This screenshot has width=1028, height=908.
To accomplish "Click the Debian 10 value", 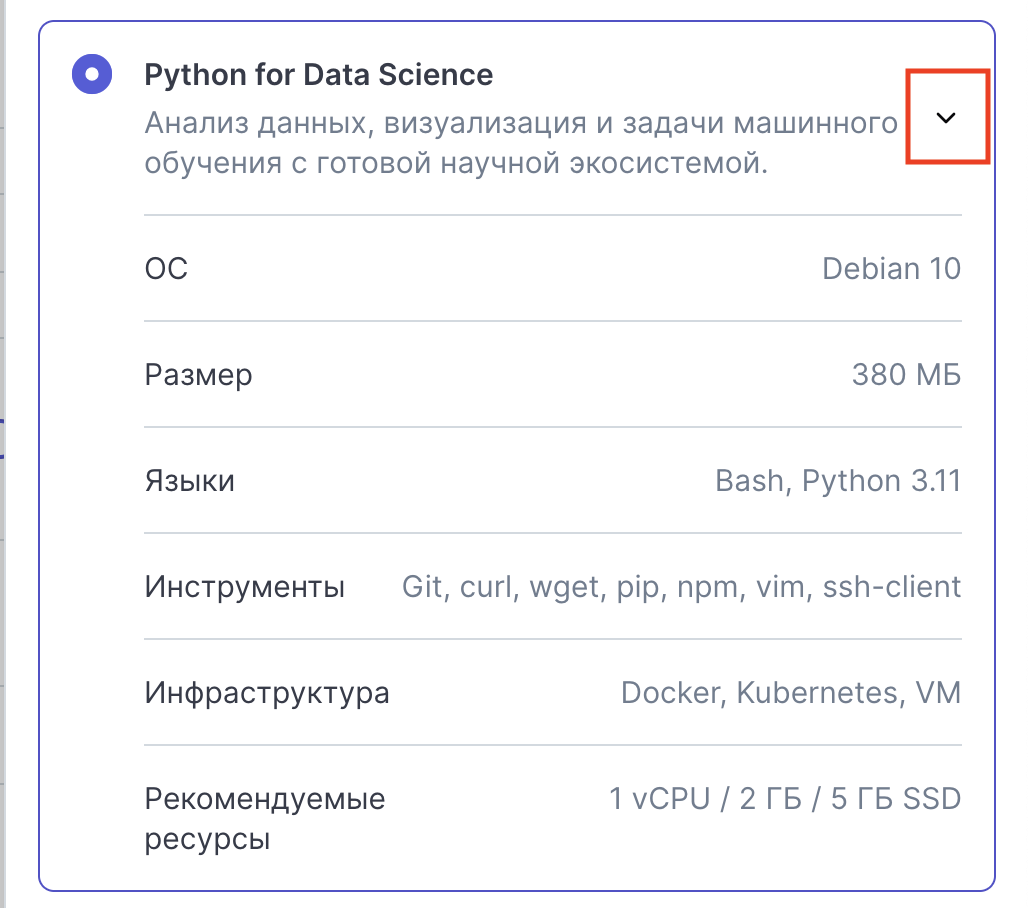I will coord(890,268).
